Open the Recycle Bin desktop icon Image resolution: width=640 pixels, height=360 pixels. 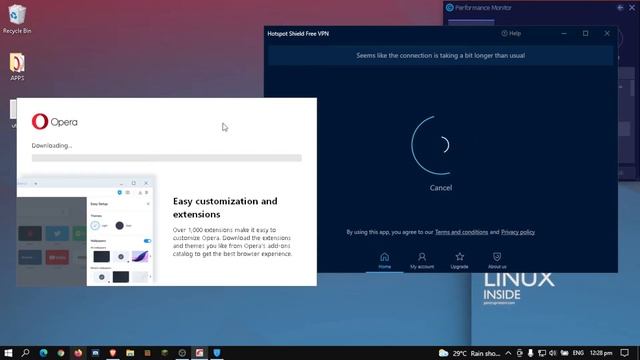17,19
